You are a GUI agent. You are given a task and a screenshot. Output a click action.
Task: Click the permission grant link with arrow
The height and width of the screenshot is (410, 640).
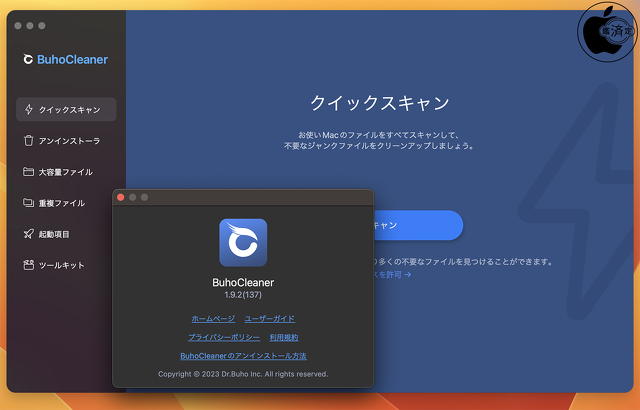pos(392,274)
